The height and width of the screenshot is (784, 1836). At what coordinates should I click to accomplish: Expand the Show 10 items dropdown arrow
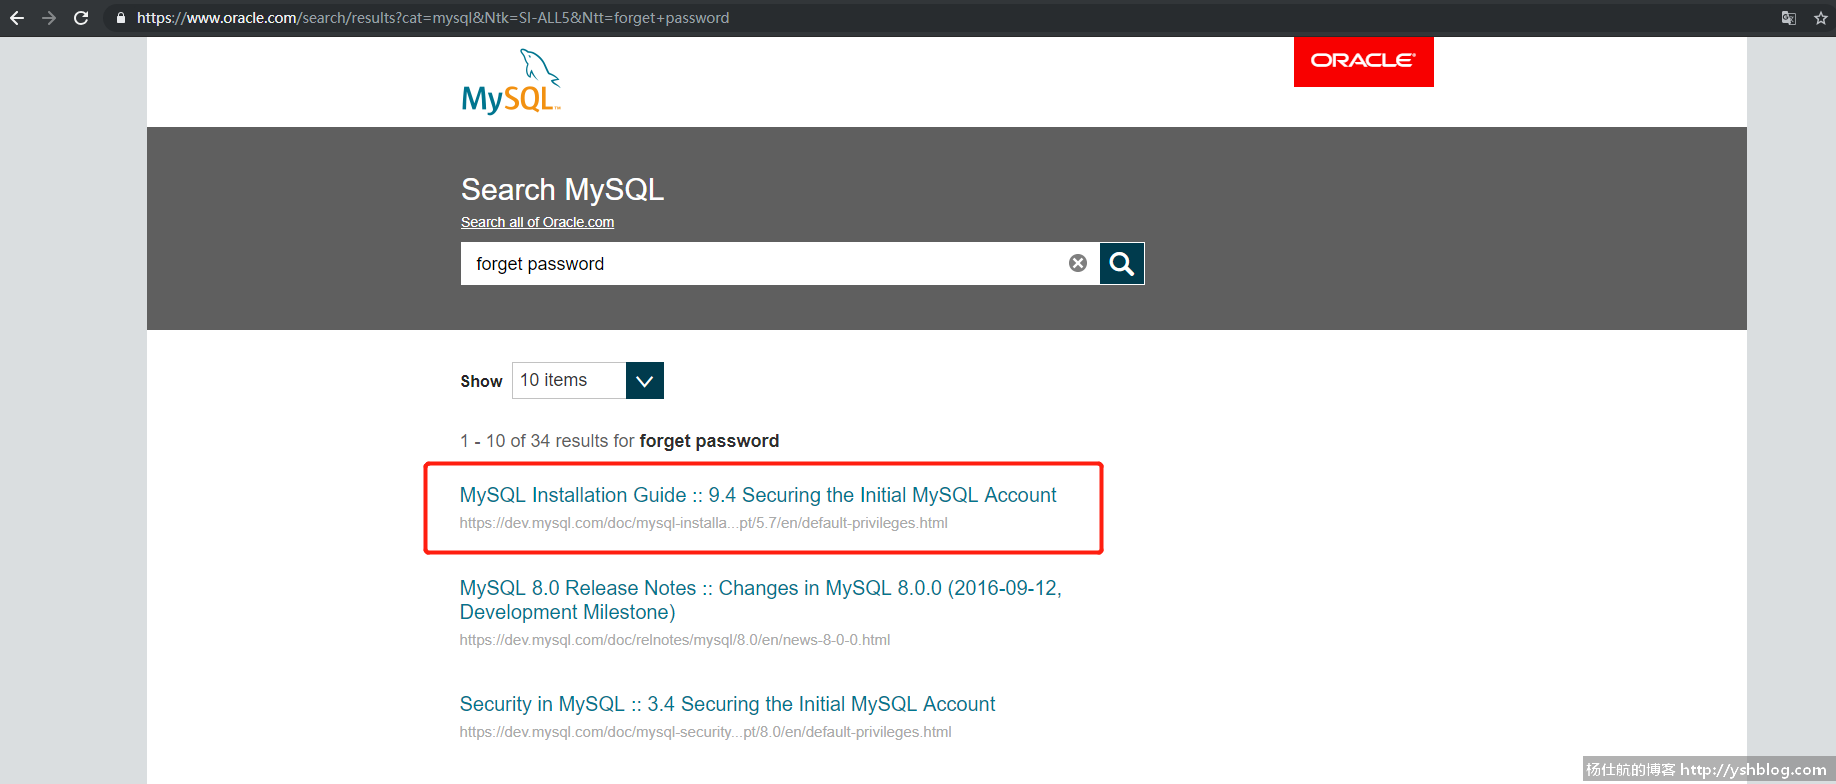point(645,380)
